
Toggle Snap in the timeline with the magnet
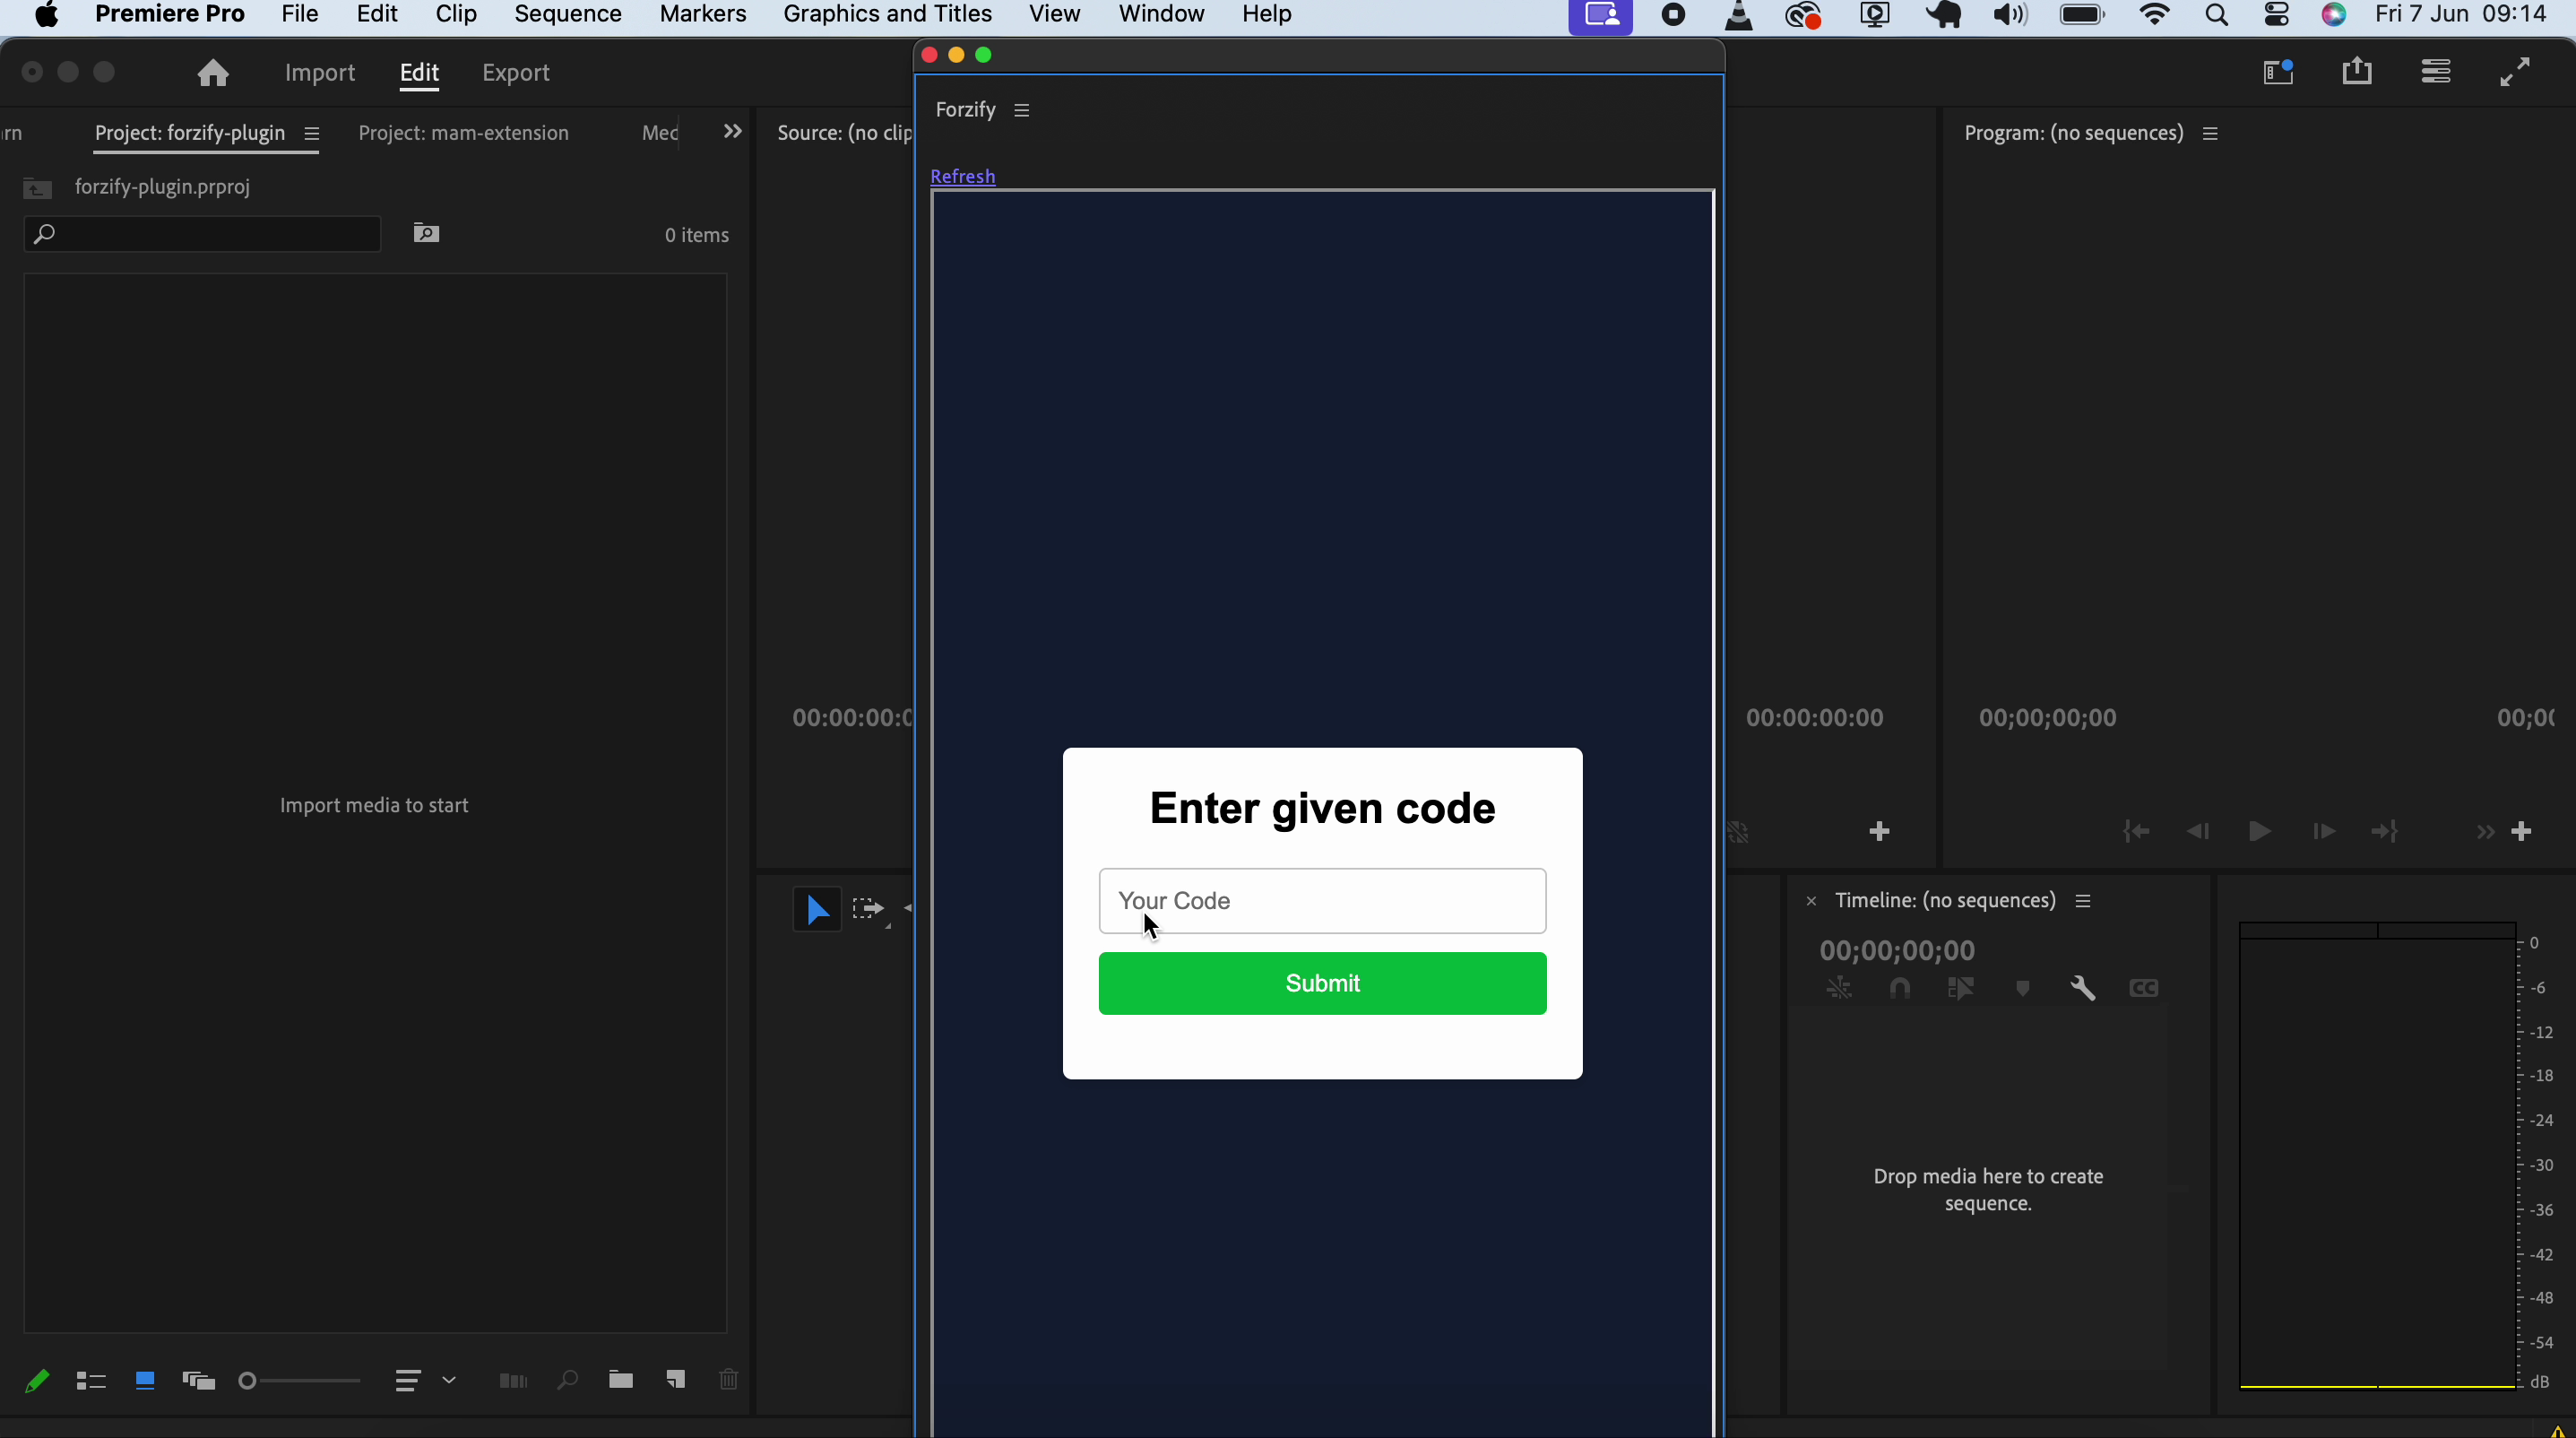click(1900, 989)
